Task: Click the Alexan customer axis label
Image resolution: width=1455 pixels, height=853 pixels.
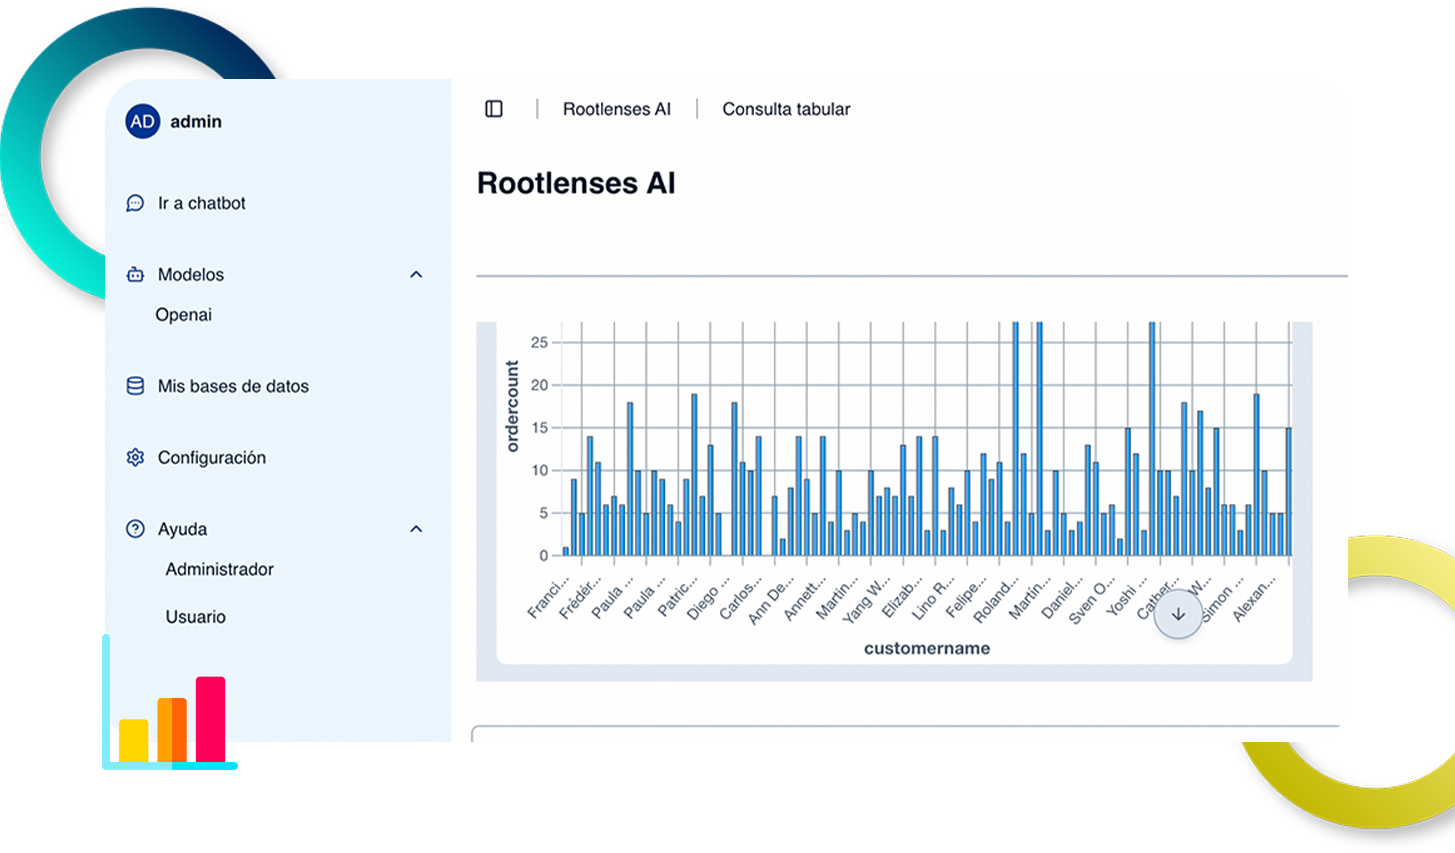Action: pos(1256,597)
